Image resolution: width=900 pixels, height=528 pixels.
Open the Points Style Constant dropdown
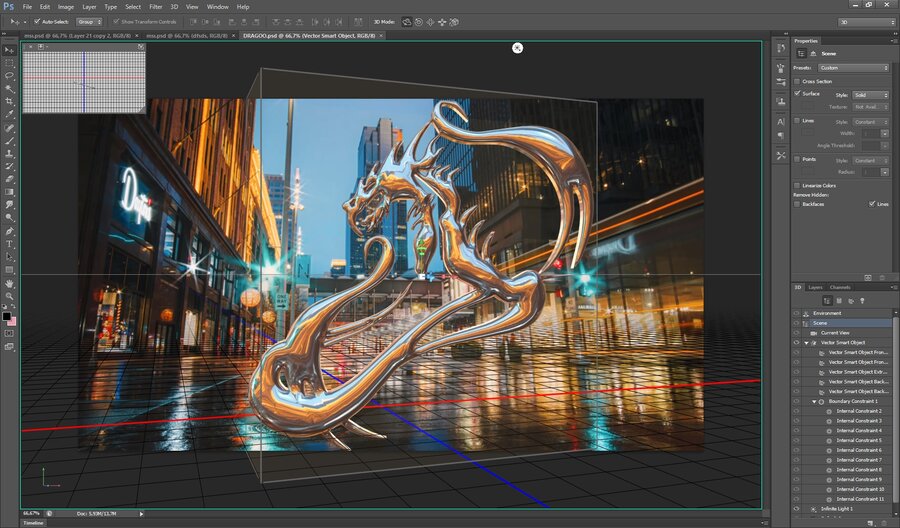tap(870, 160)
